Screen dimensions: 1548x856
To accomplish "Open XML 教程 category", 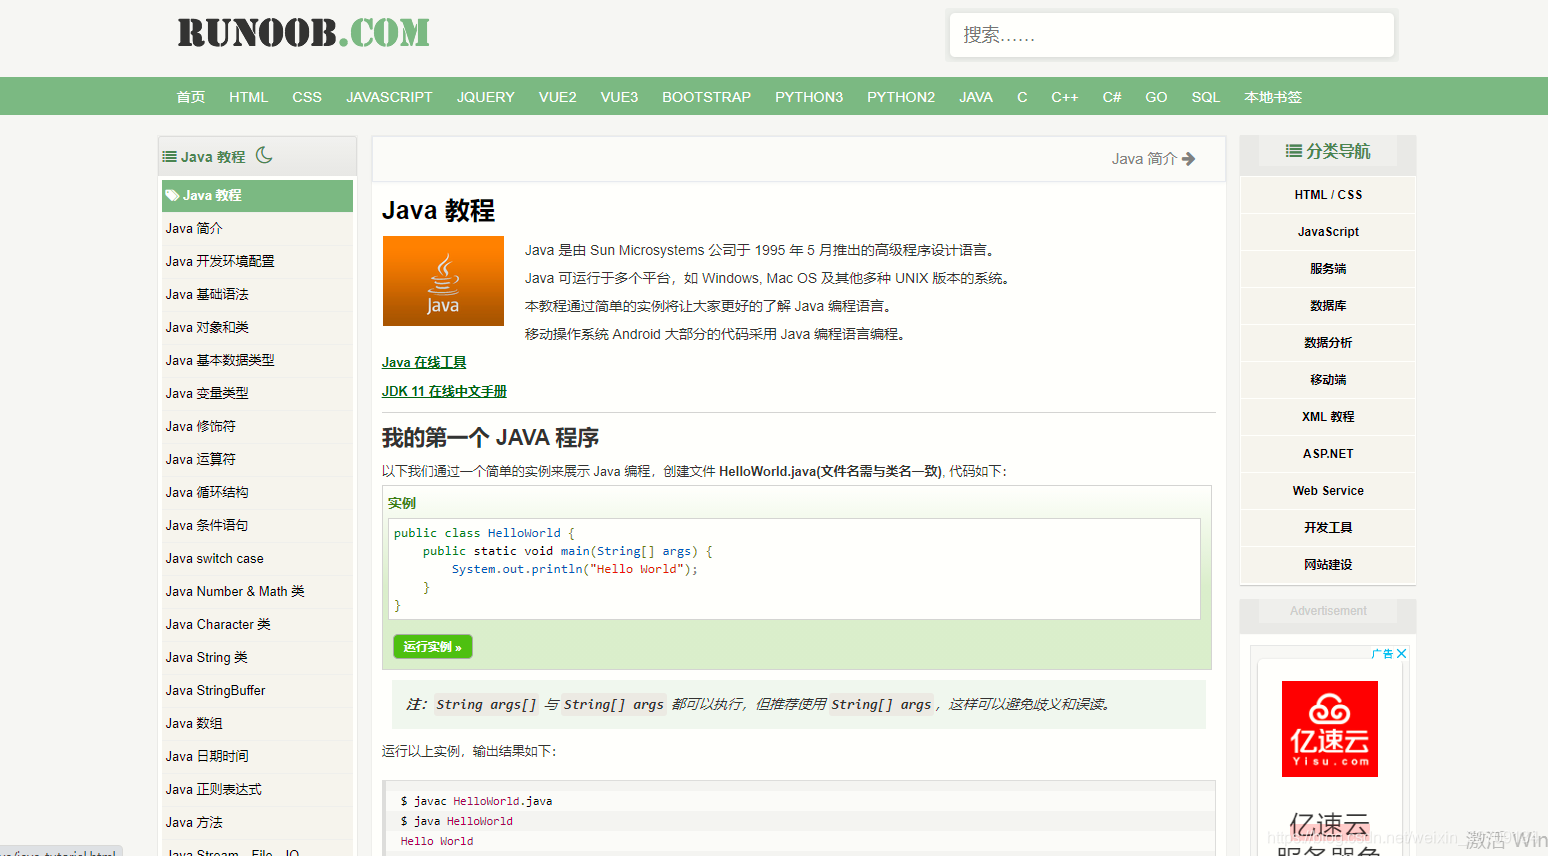I will [1328, 417].
